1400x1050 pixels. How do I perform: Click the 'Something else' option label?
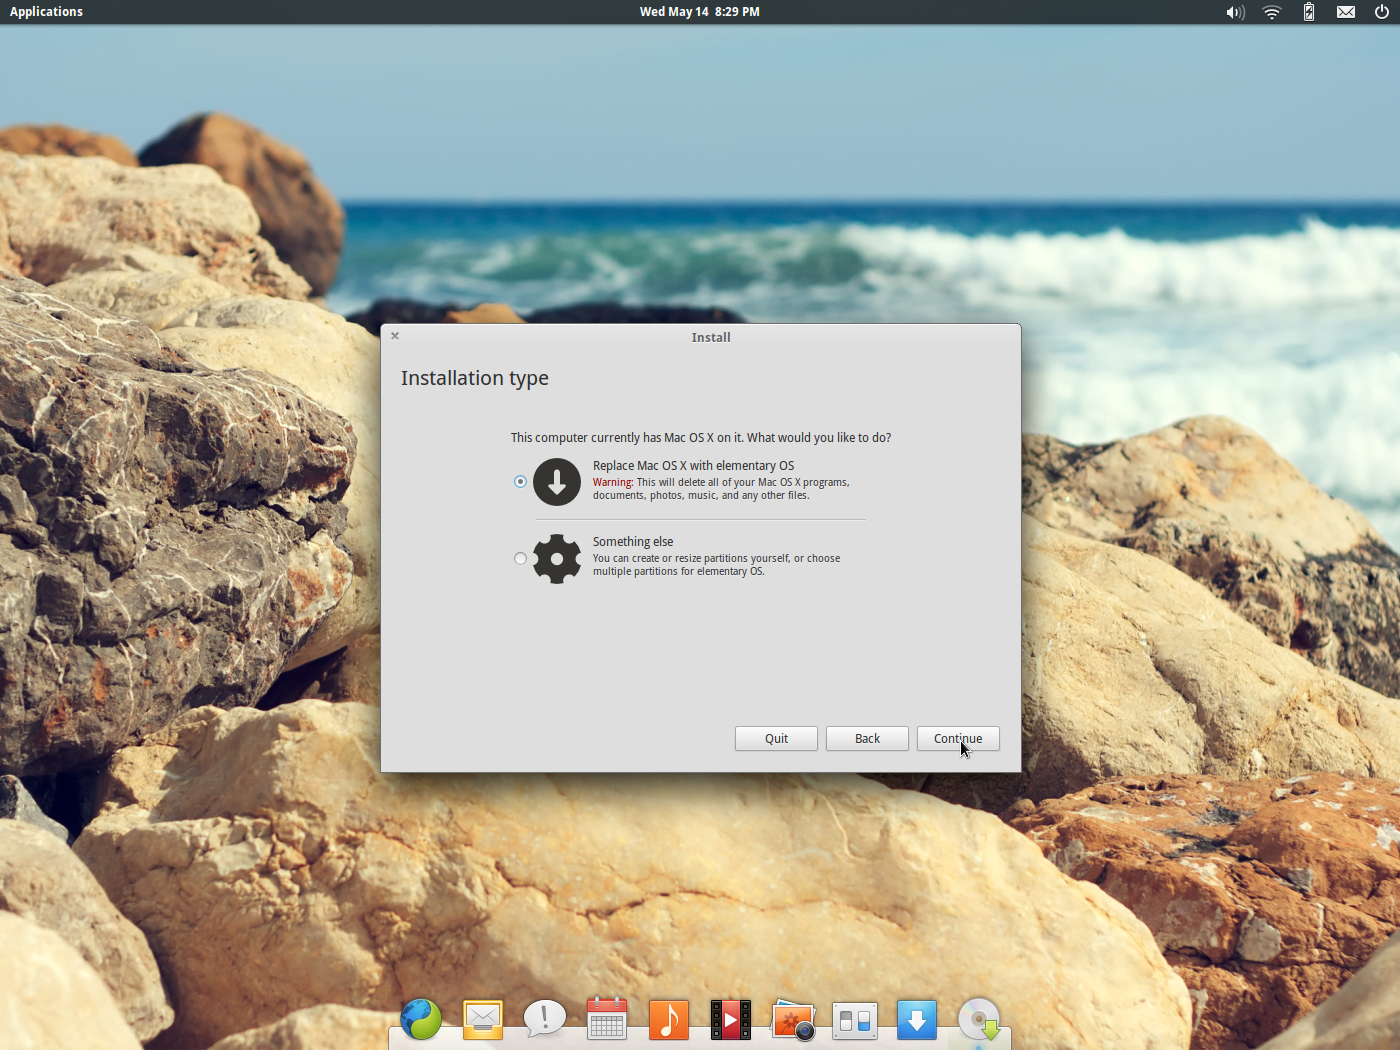click(633, 542)
